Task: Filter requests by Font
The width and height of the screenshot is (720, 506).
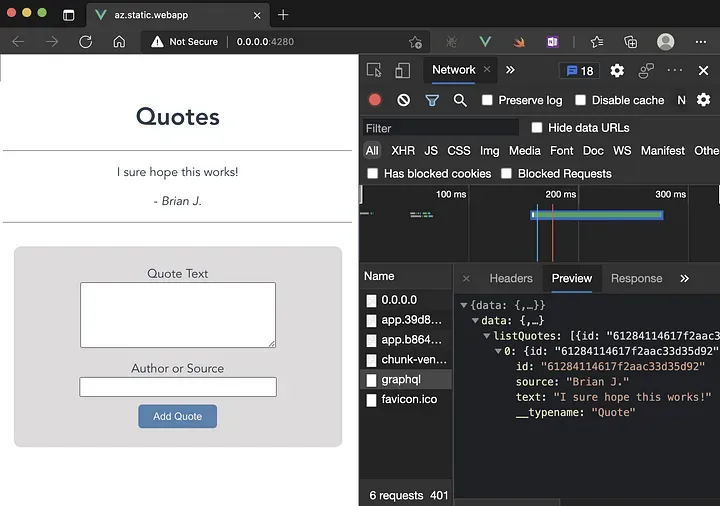Action: coord(562,151)
